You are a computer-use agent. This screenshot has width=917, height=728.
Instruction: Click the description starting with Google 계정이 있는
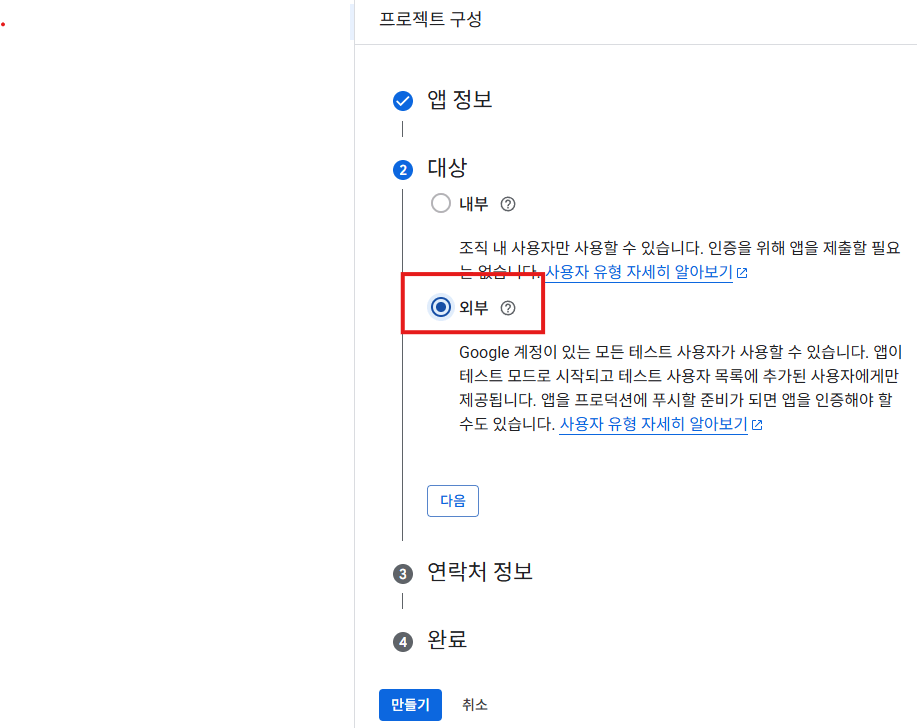pos(681,388)
